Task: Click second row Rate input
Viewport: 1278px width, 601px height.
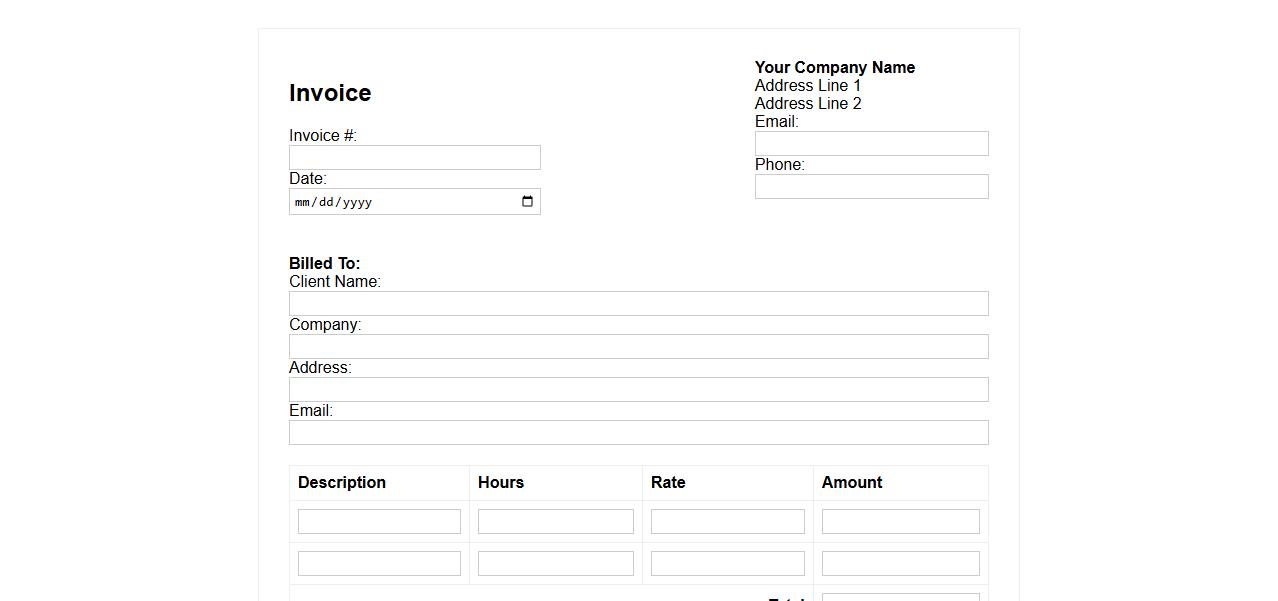Action: pyautogui.click(x=727, y=563)
